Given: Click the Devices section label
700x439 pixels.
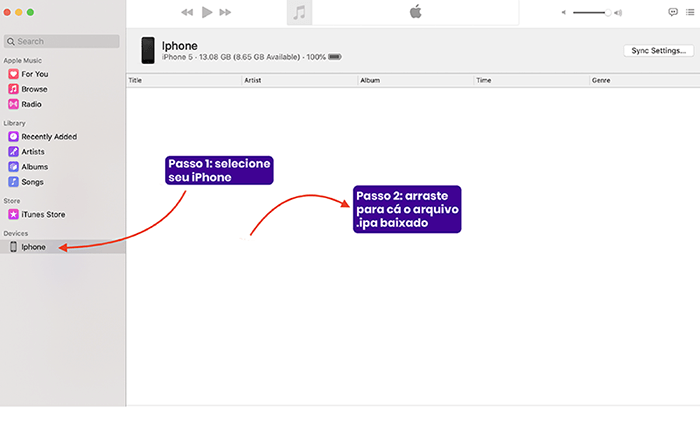Looking at the screenshot, I should (16, 233).
